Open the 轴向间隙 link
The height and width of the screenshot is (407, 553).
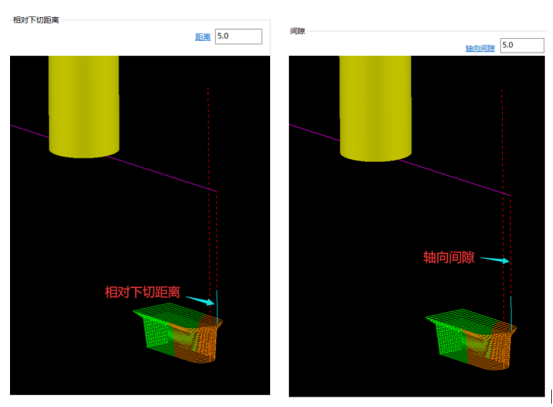click(x=480, y=48)
